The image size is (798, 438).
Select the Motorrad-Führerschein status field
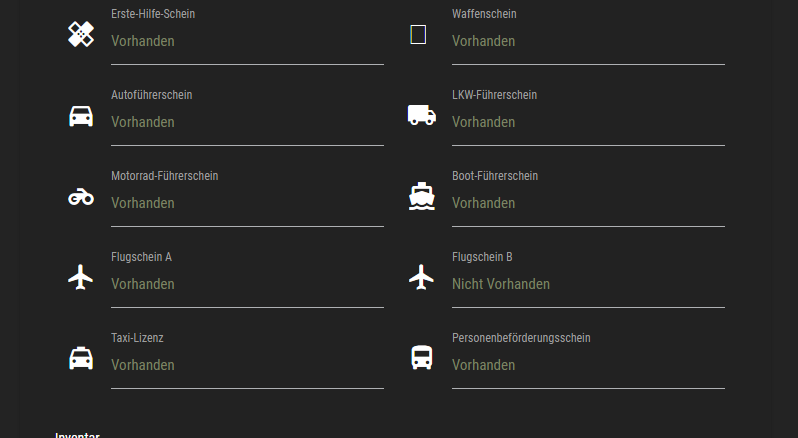247,204
